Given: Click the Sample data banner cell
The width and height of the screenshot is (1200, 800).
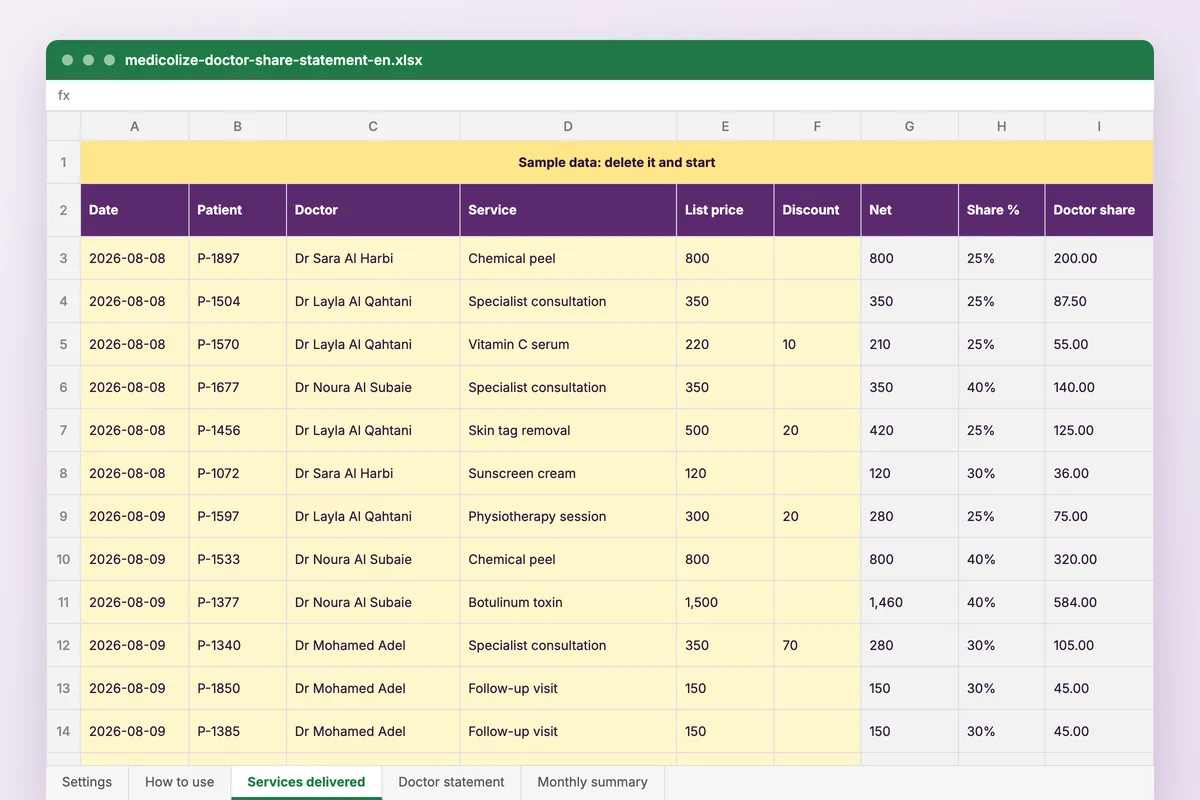Looking at the screenshot, I should coord(617,162).
